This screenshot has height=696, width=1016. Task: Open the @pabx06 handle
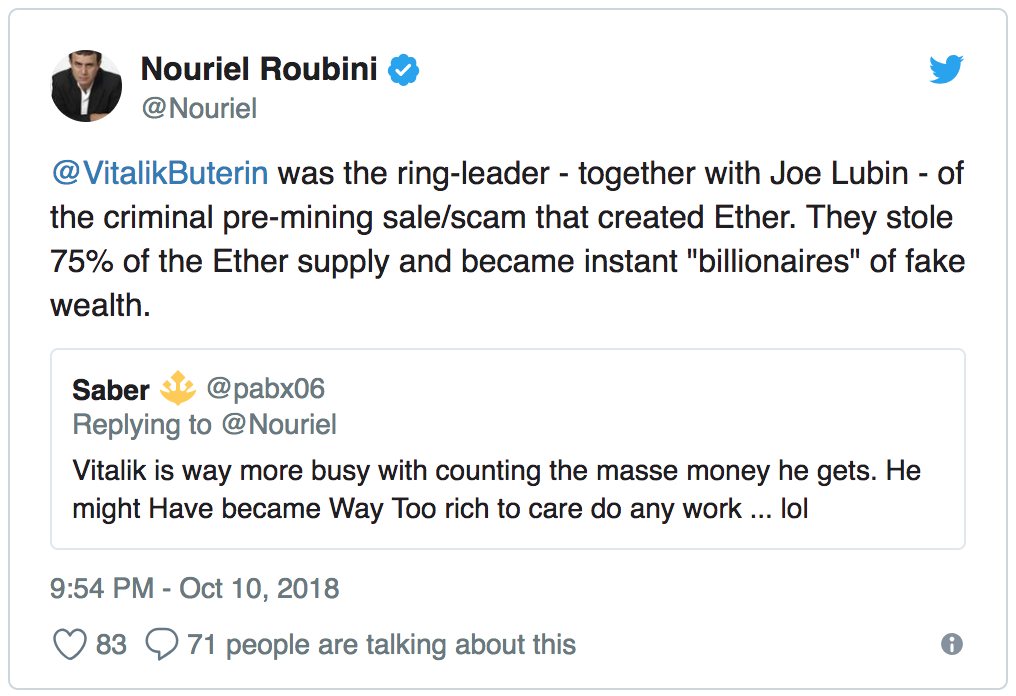coord(265,388)
